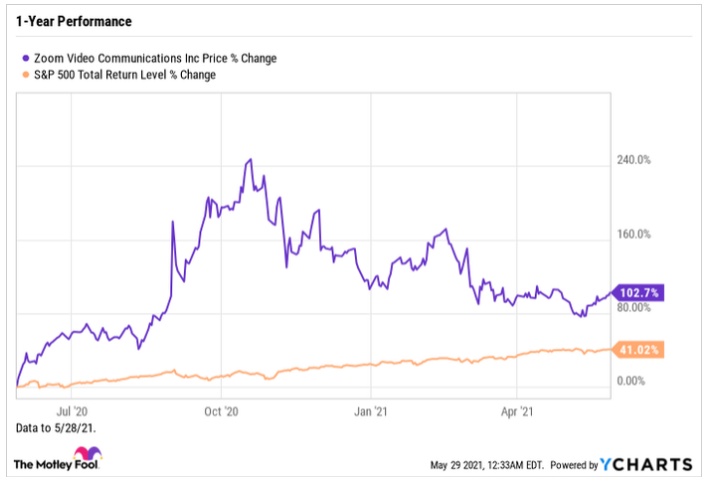This screenshot has height=481, width=708.
Task: Click the 240.0% y-axis label
Action: [x=631, y=160]
